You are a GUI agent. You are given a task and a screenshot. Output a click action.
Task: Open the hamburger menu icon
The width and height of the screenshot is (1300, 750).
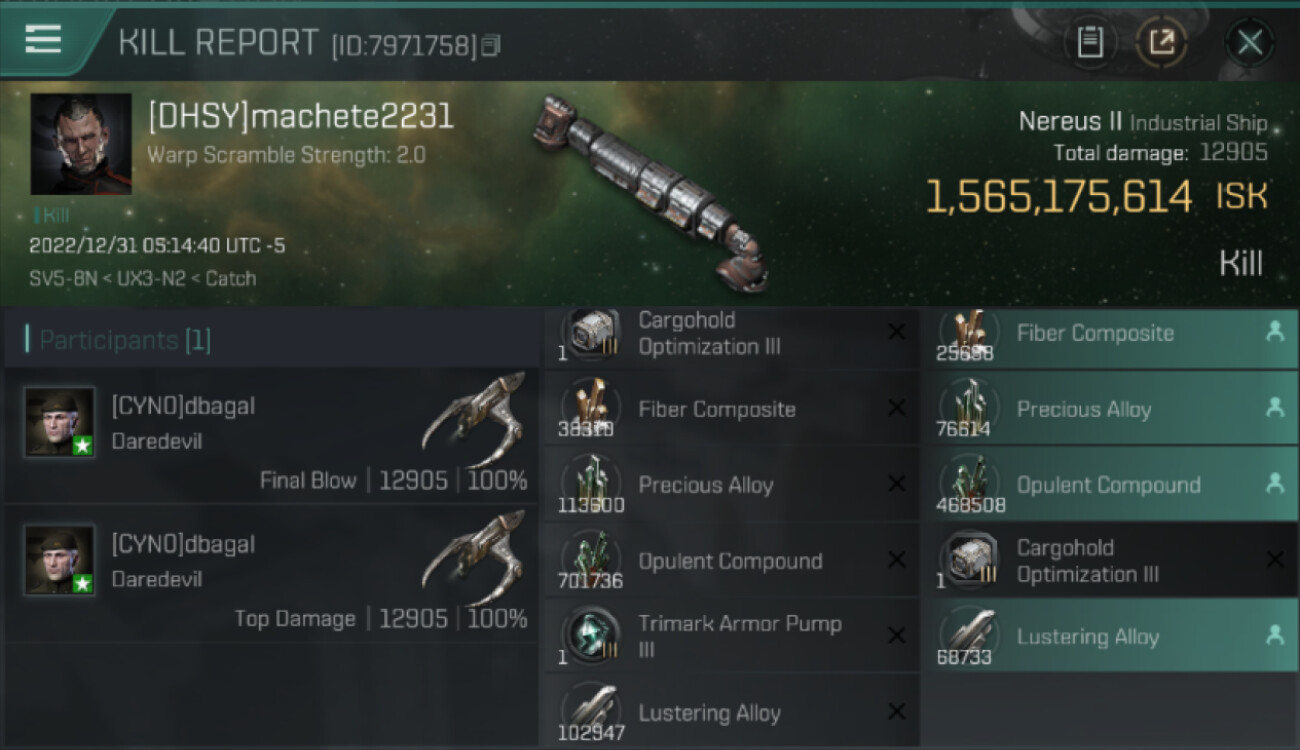point(43,39)
